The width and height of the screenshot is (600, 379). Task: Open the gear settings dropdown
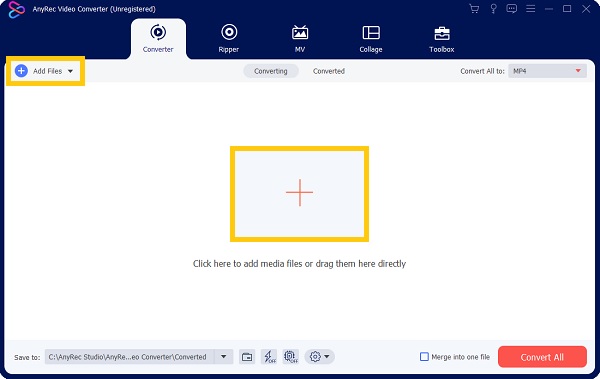point(320,357)
